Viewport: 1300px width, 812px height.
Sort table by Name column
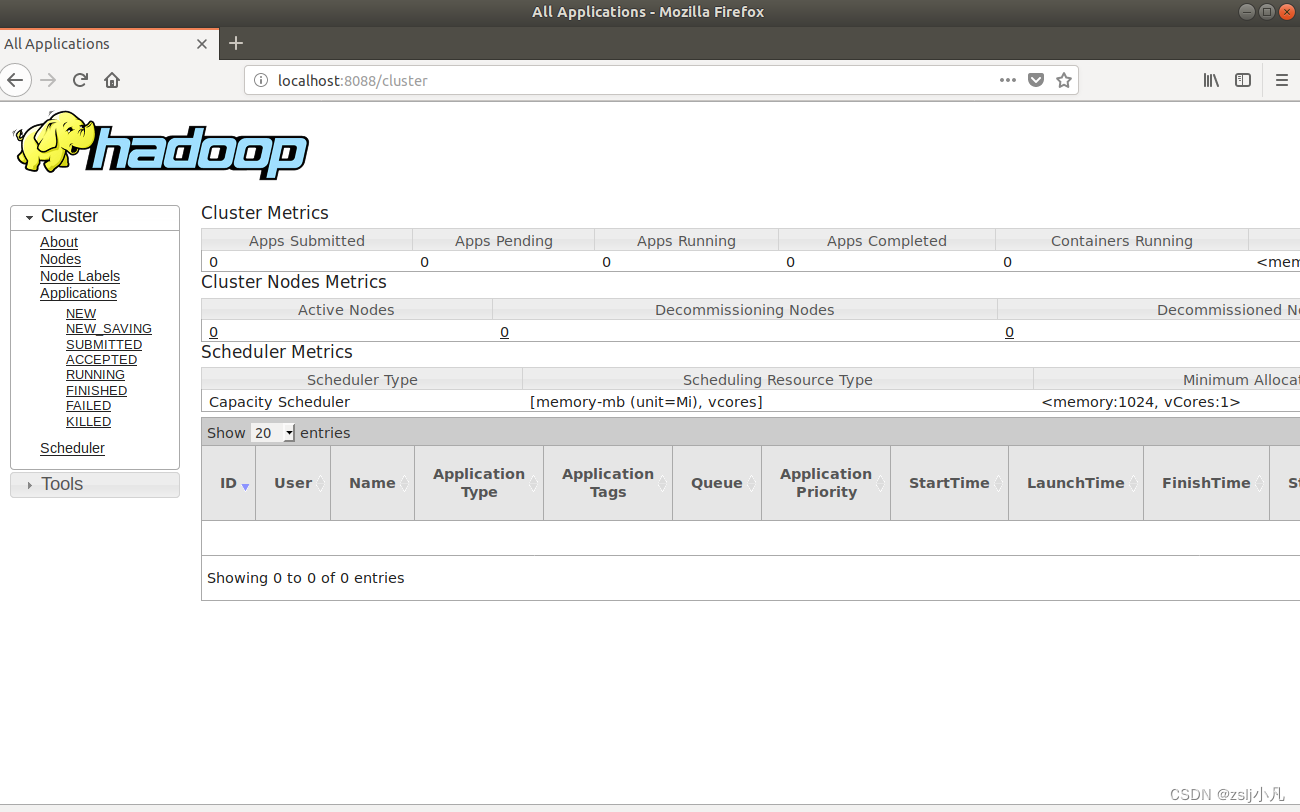pos(372,483)
